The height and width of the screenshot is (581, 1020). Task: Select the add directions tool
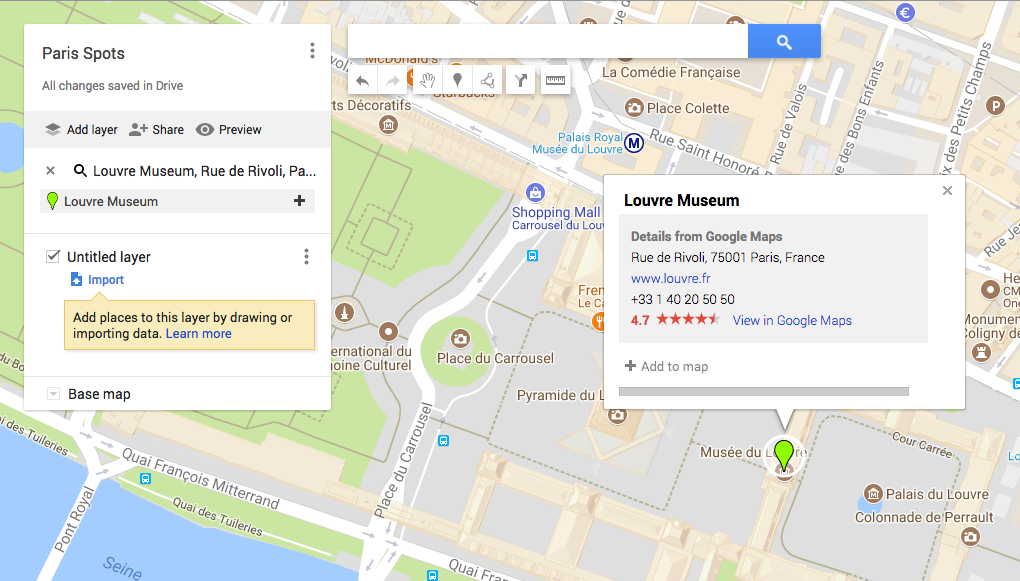tap(520, 80)
